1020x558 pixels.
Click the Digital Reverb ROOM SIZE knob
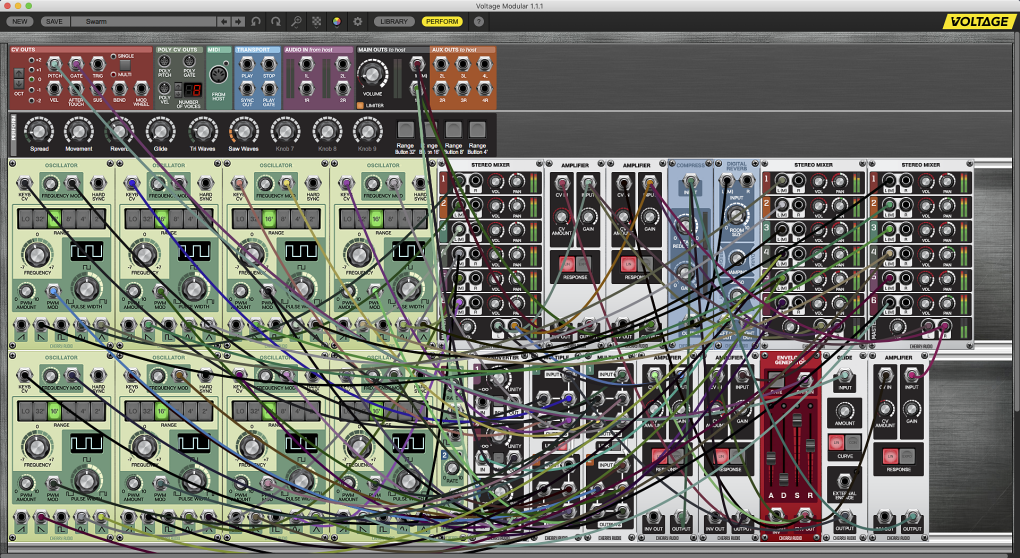point(736,214)
